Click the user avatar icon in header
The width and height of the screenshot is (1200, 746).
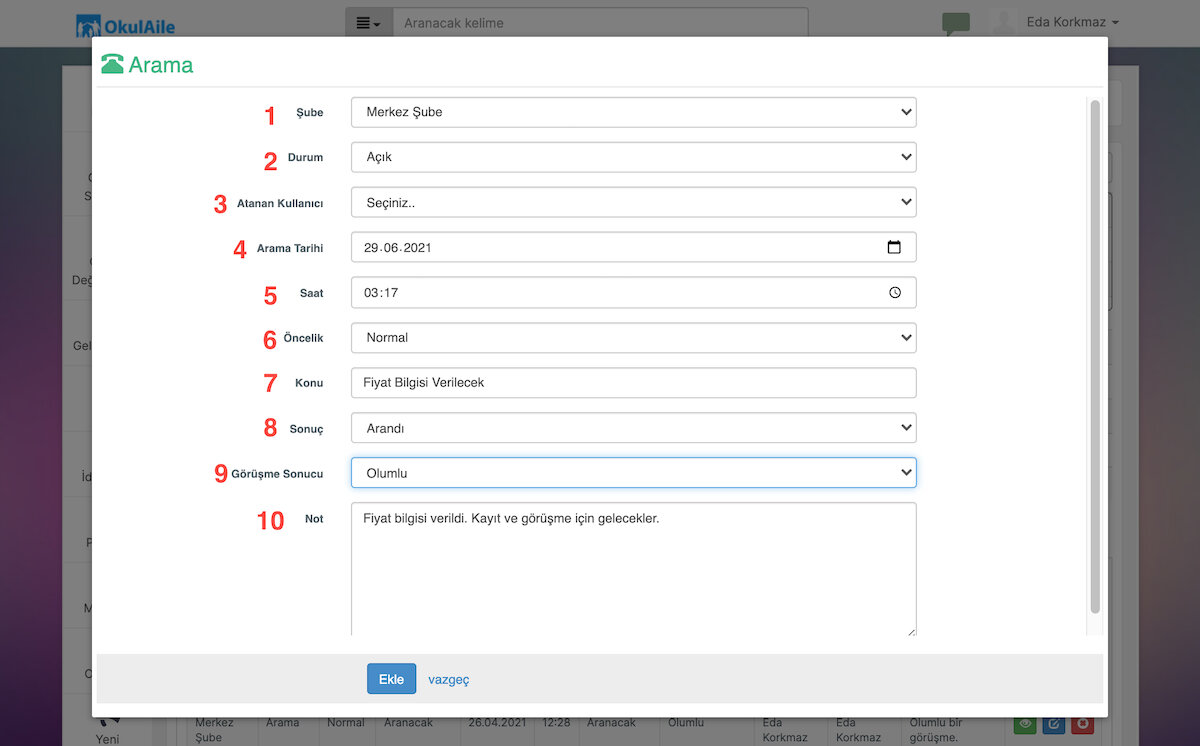(x=1003, y=23)
